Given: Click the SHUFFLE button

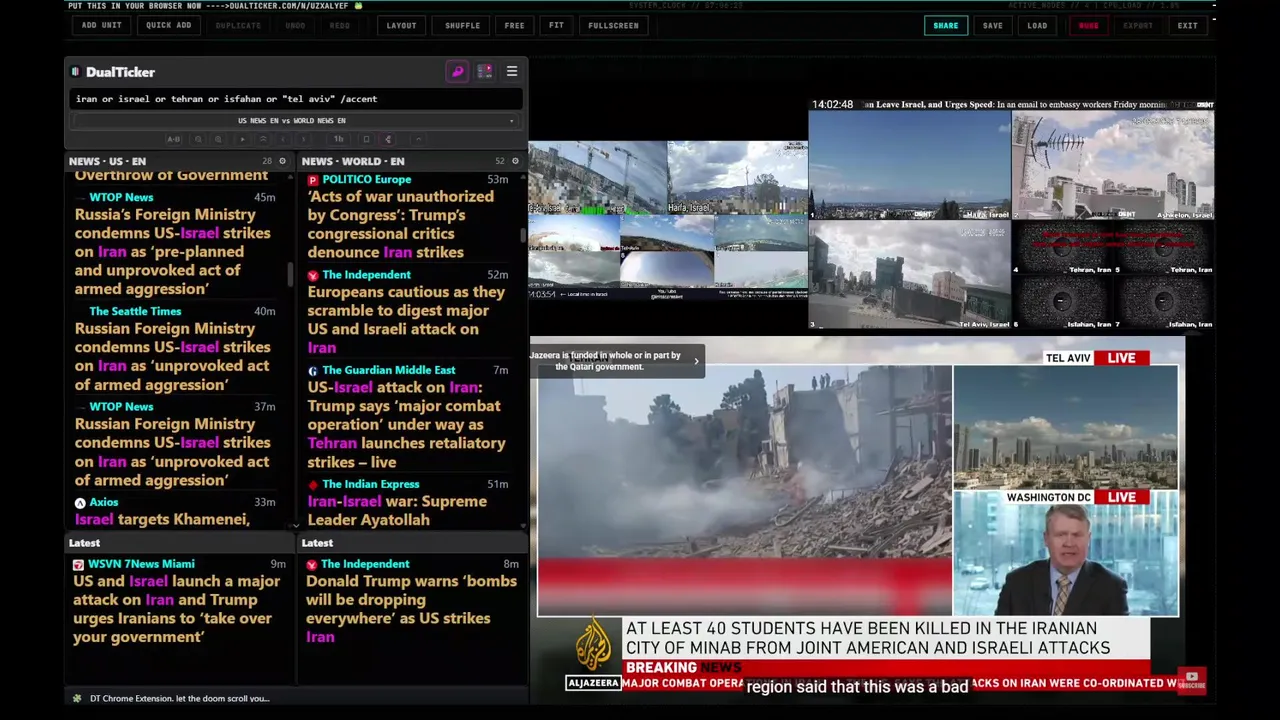Looking at the screenshot, I should [462, 25].
